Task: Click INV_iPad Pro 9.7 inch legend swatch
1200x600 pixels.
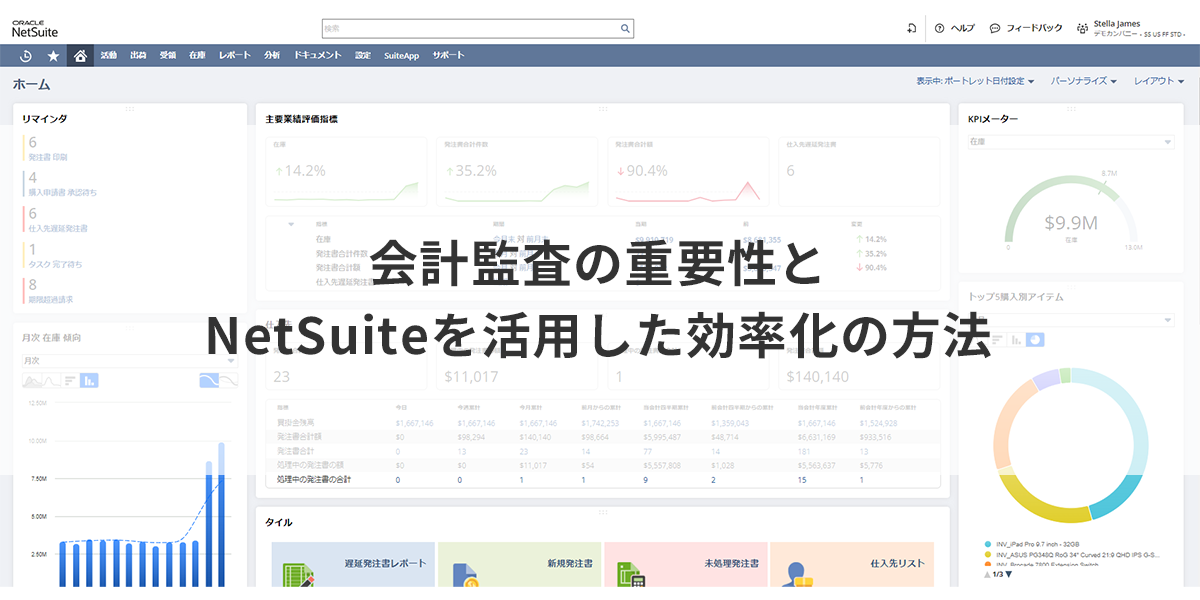Action: click(988, 543)
